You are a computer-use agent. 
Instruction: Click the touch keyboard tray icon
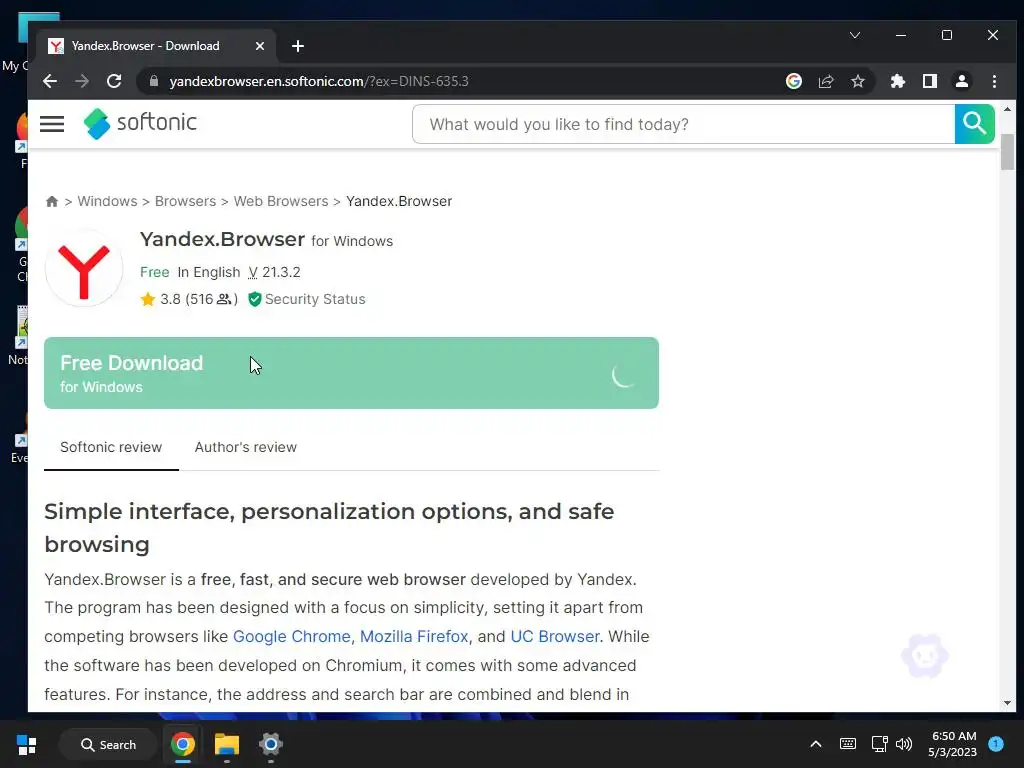click(x=848, y=744)
